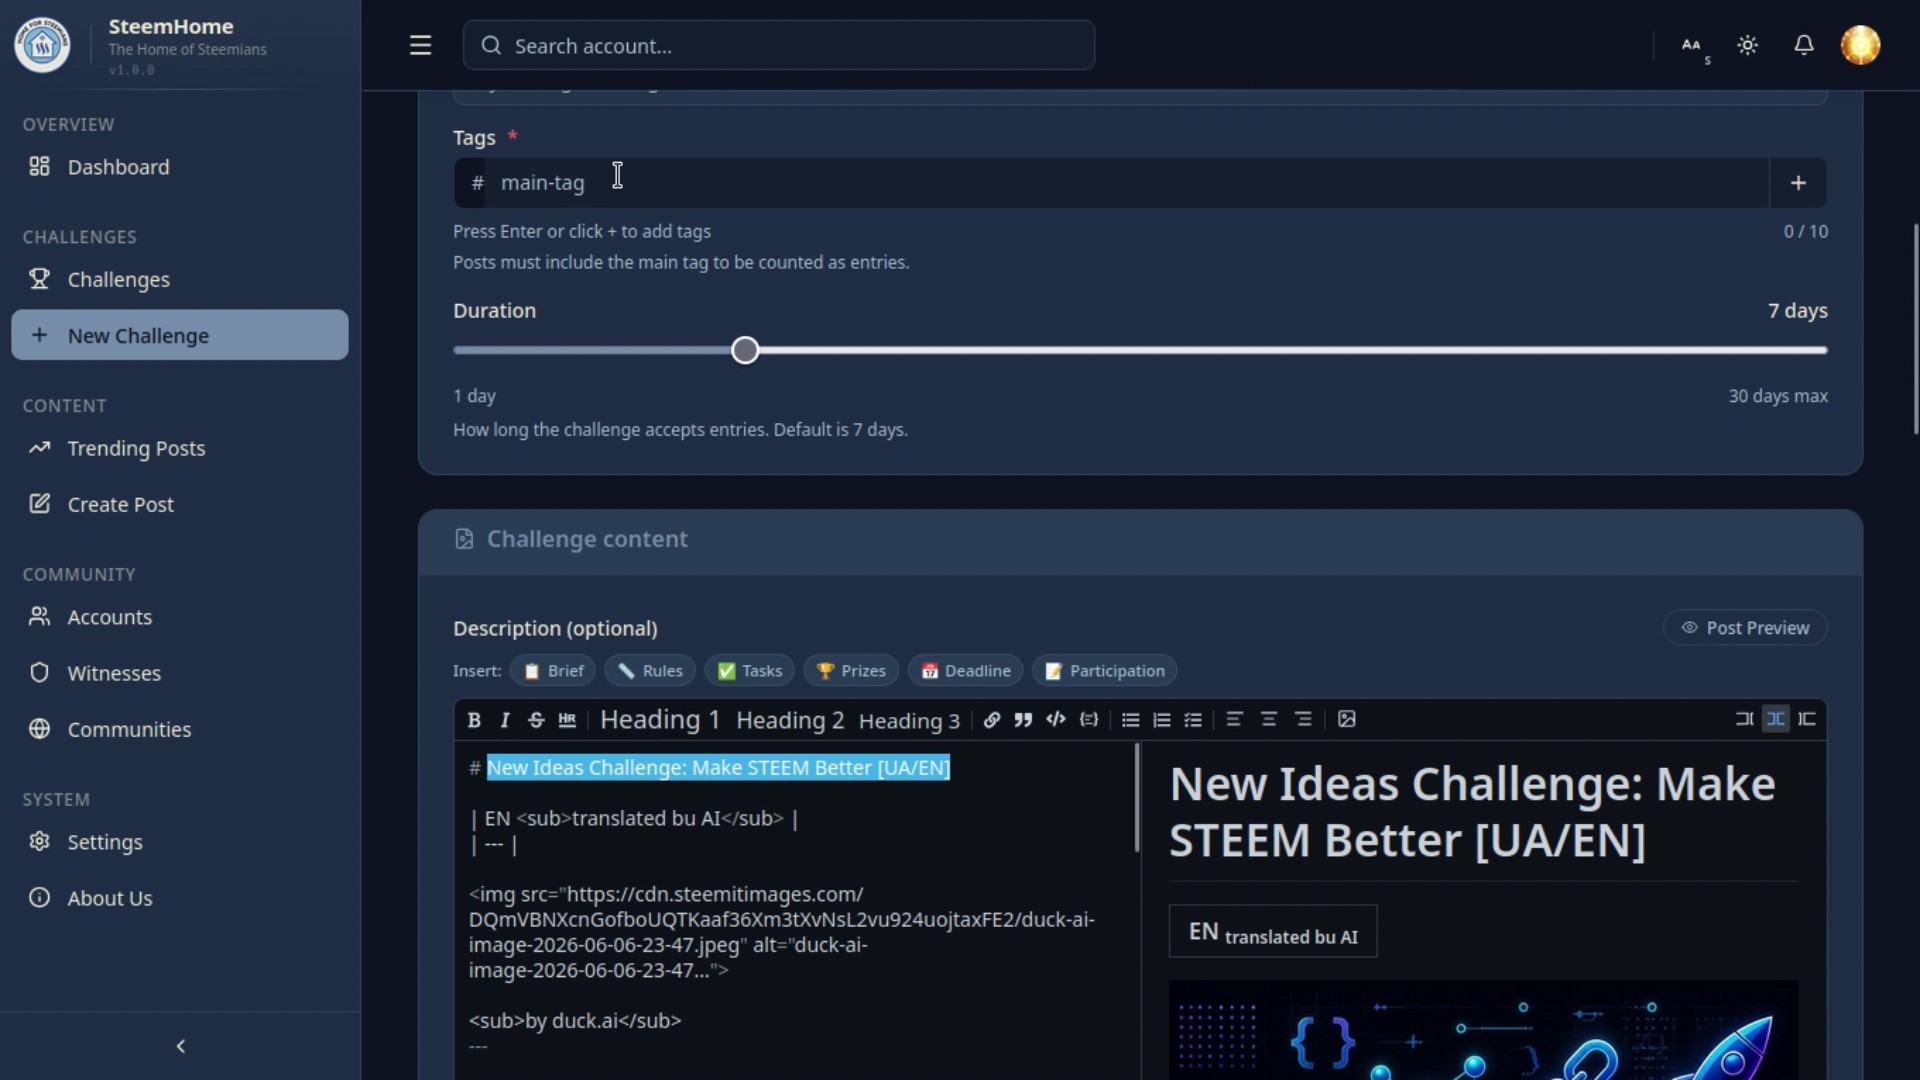Insert the Tasks template
Screen dimensions: 1920x1080
[x=749, y=671]
